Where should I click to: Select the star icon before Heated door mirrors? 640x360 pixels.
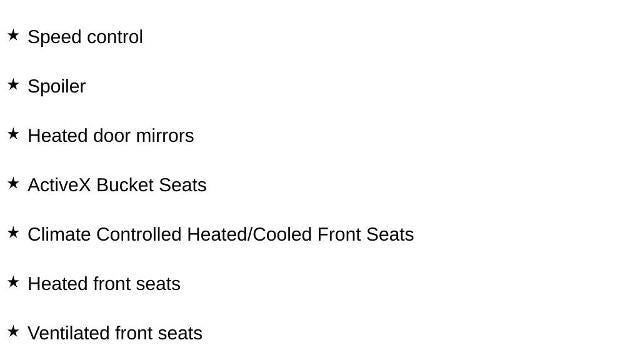click(13, 134)
